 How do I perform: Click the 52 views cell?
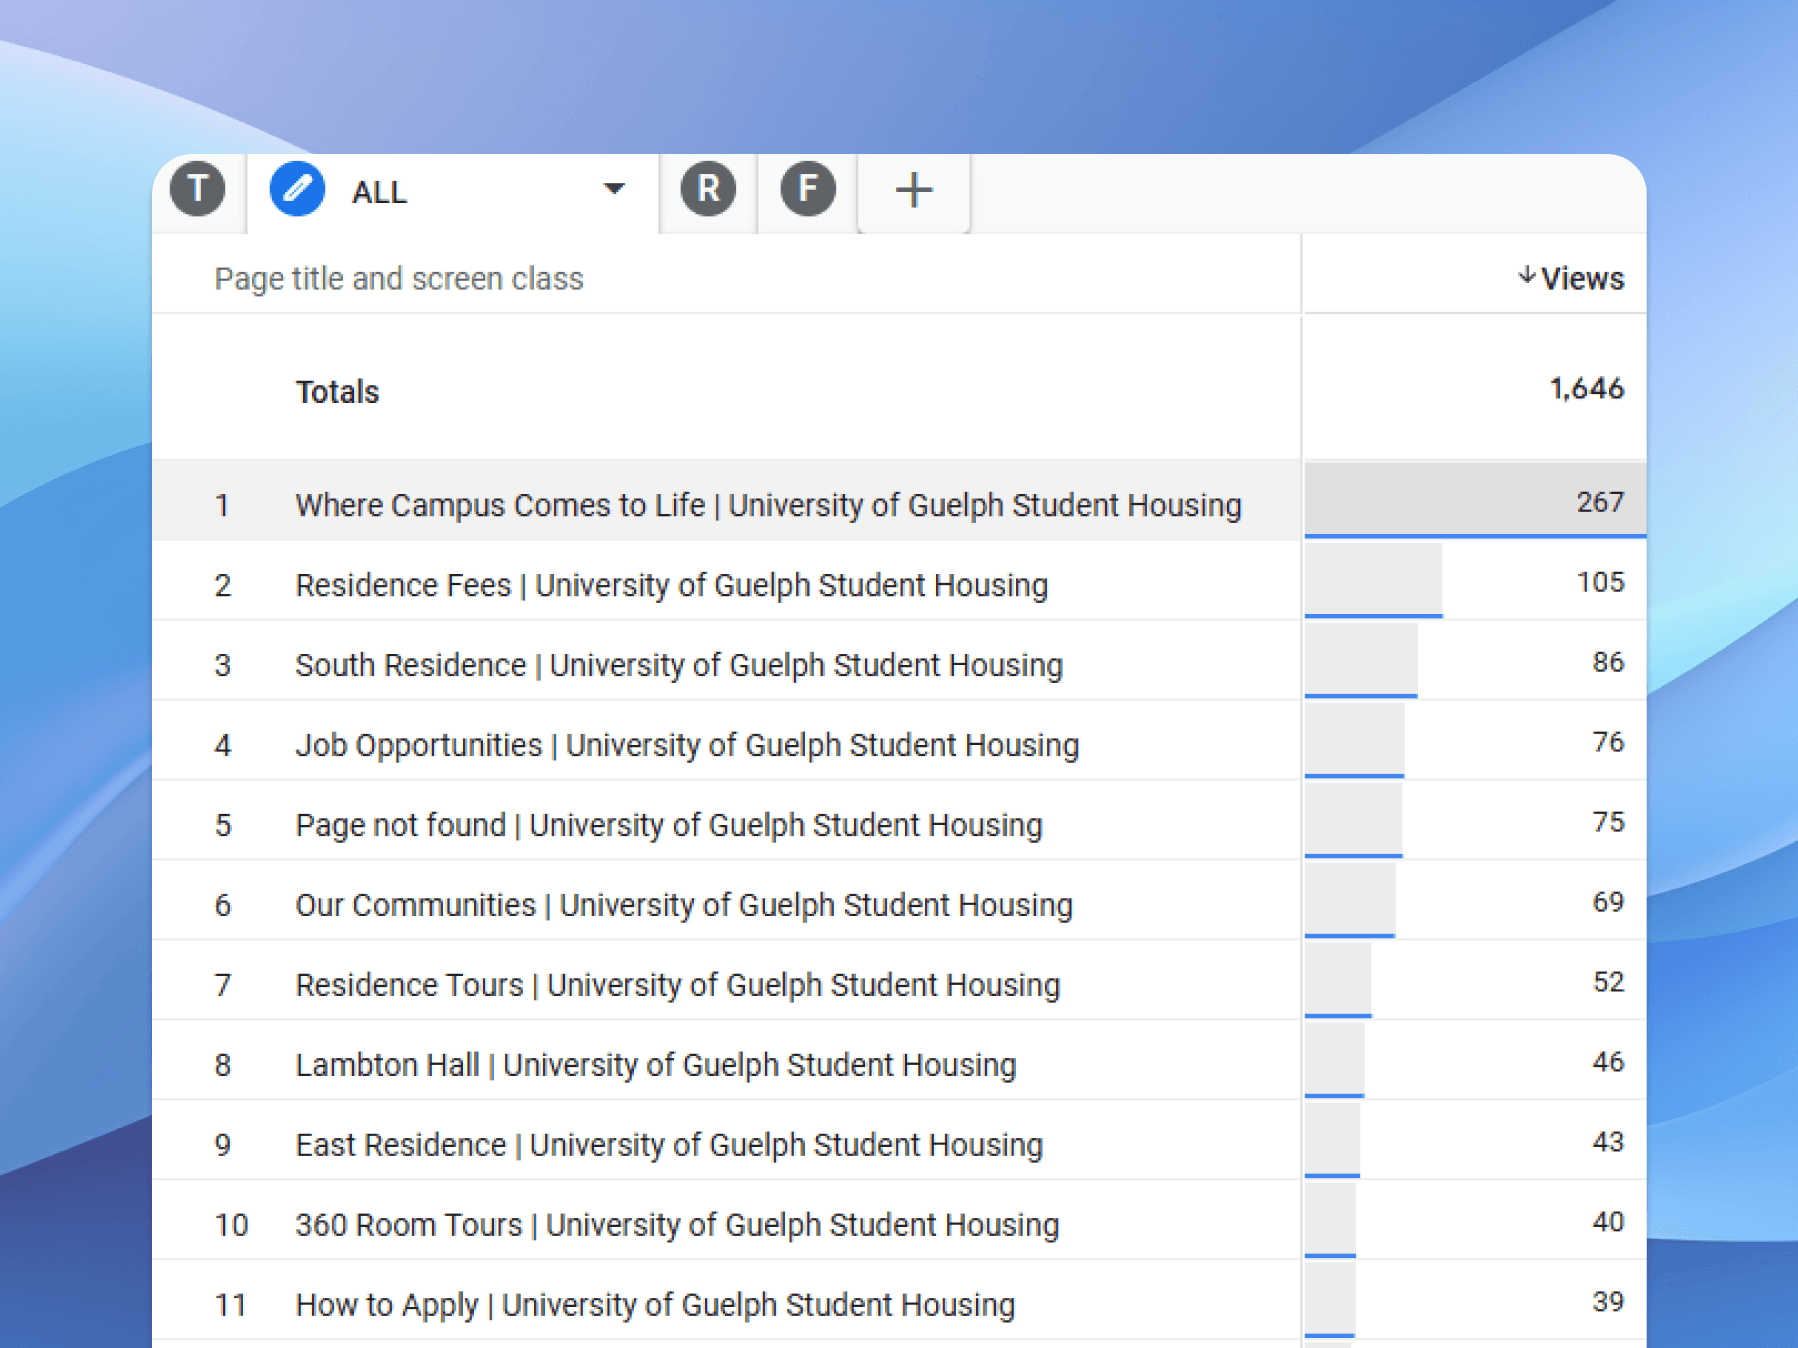[1475, 981]
